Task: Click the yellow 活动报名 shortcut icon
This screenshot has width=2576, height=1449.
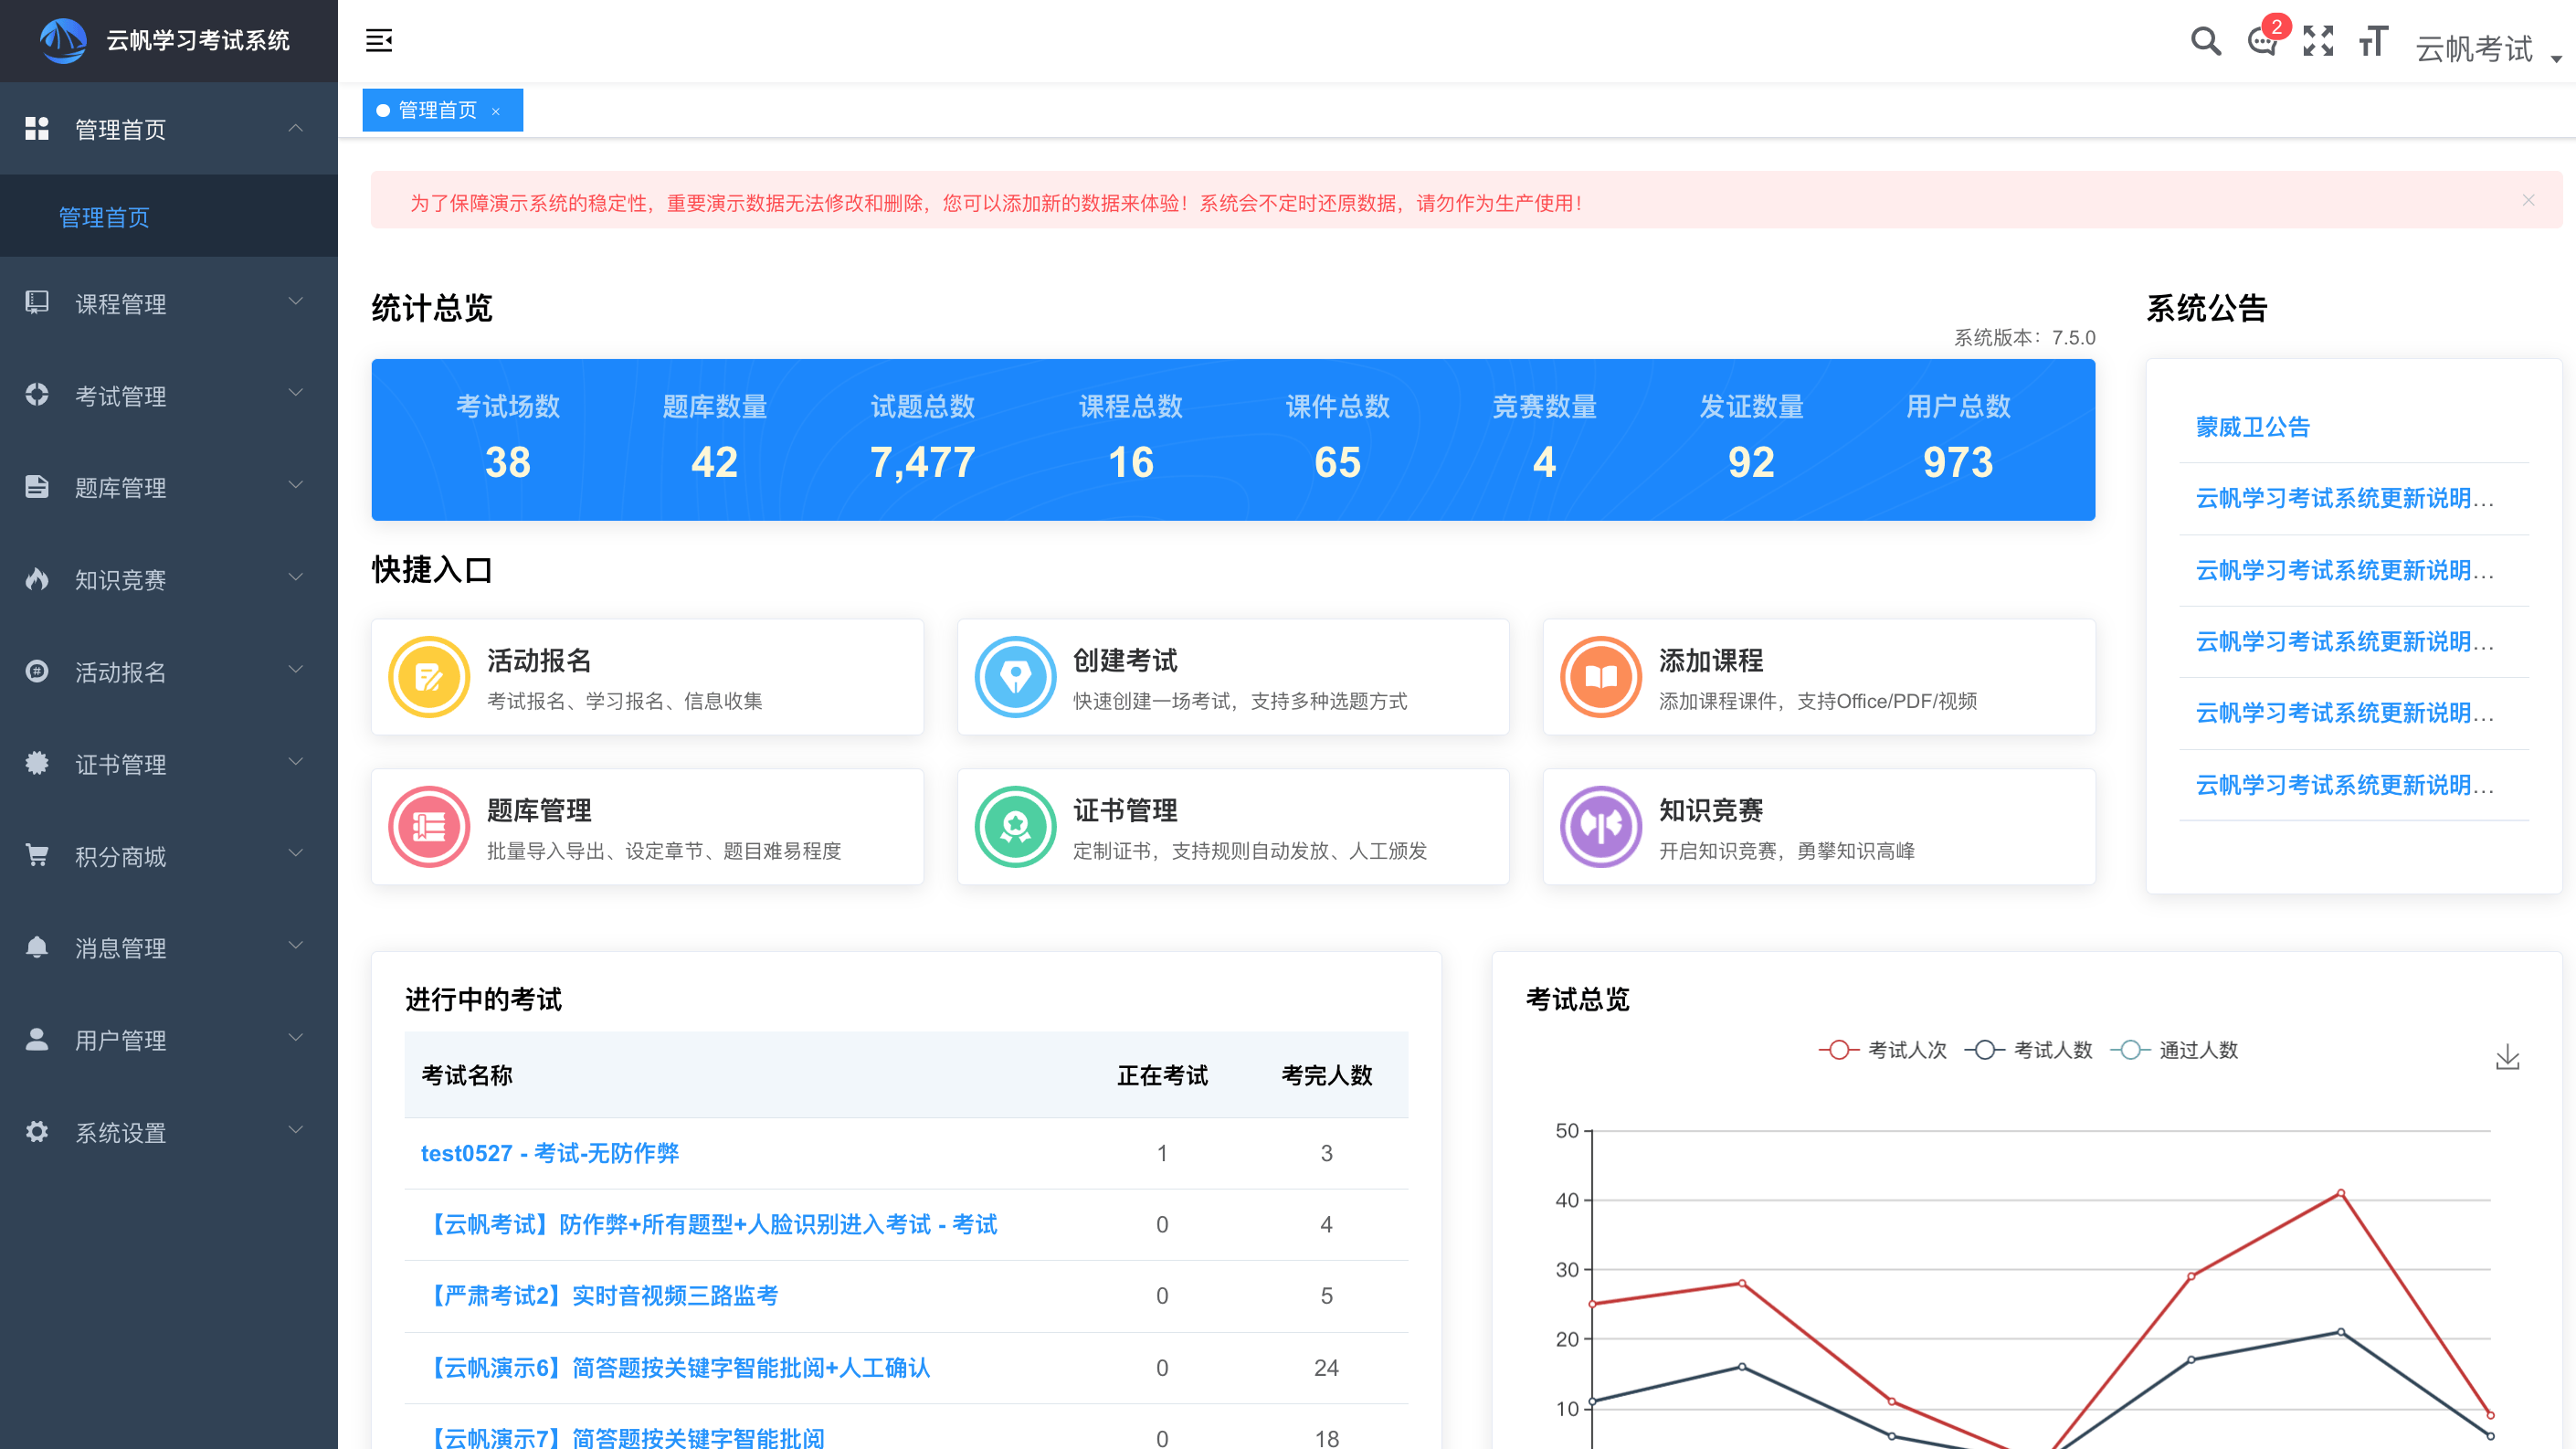Action: tap(429, 677)
